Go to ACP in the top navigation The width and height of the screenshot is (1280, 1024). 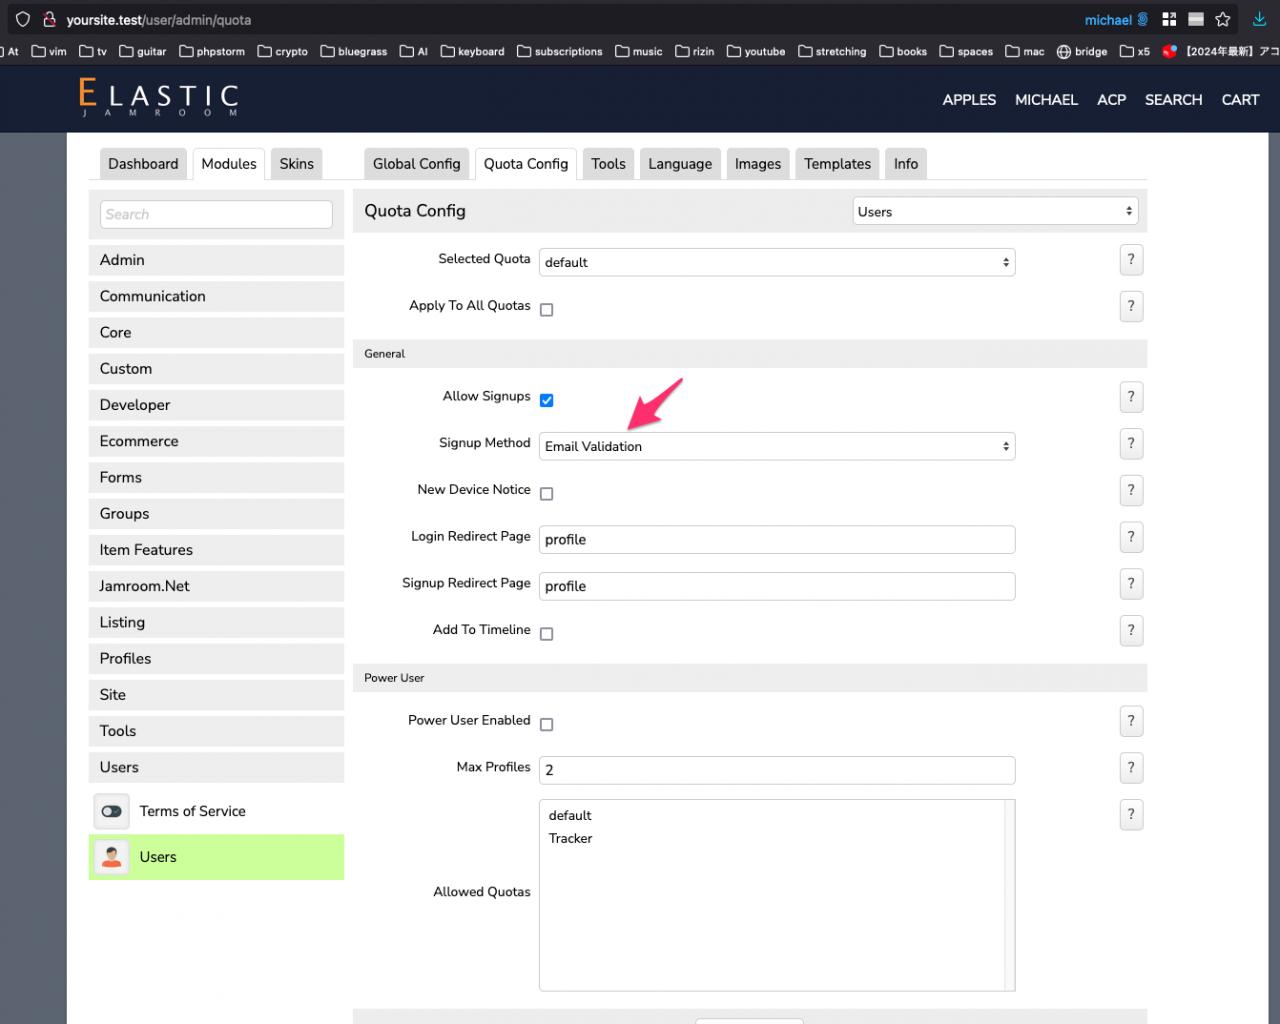click(1111, 100)
